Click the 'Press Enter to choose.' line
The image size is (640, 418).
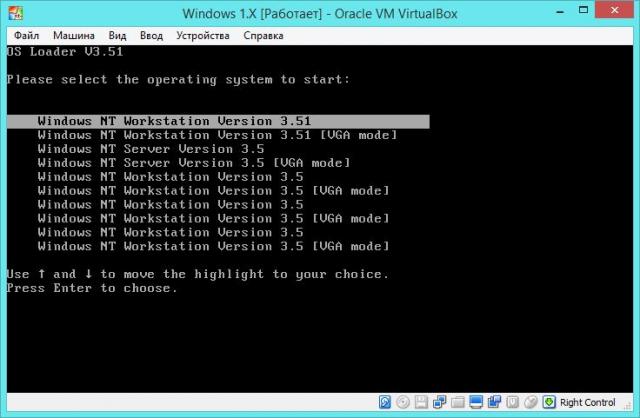click(92, 288)
